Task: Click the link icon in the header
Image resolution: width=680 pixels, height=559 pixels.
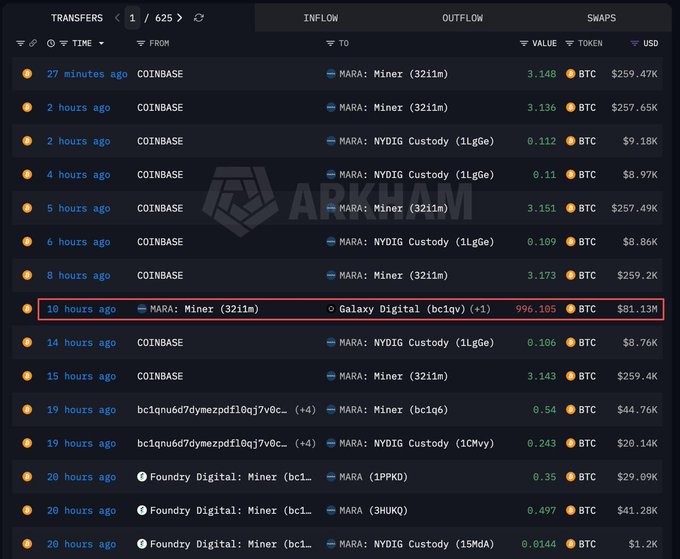Action: (x=33, y=43)
